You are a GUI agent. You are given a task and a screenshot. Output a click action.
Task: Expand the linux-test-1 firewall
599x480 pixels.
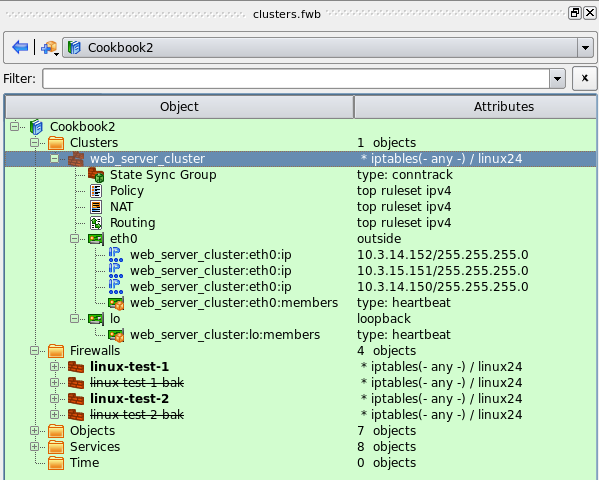[55, 366]
